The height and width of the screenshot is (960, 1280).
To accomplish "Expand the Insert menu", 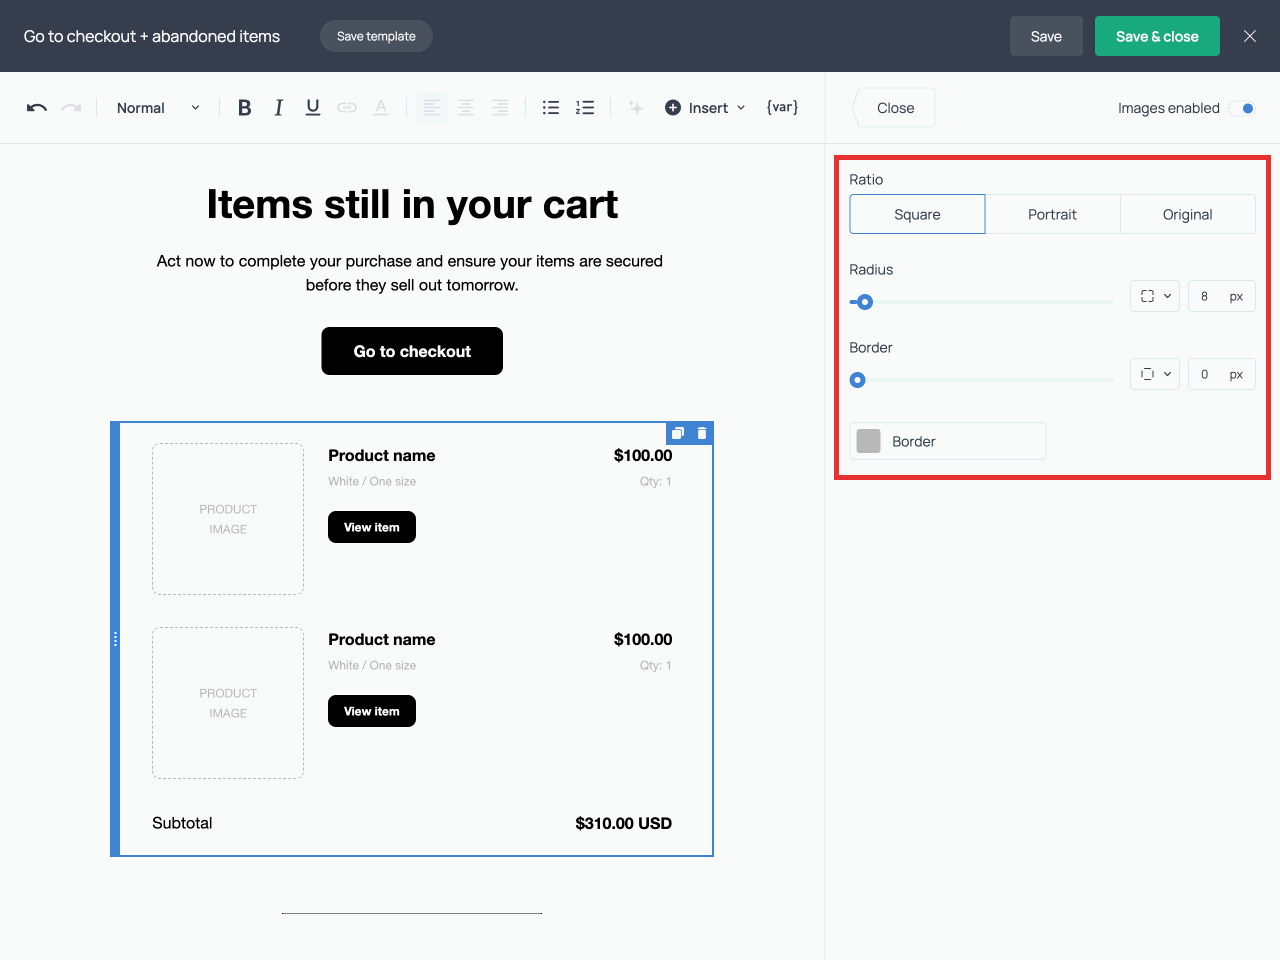I will [x=706, y=108].
